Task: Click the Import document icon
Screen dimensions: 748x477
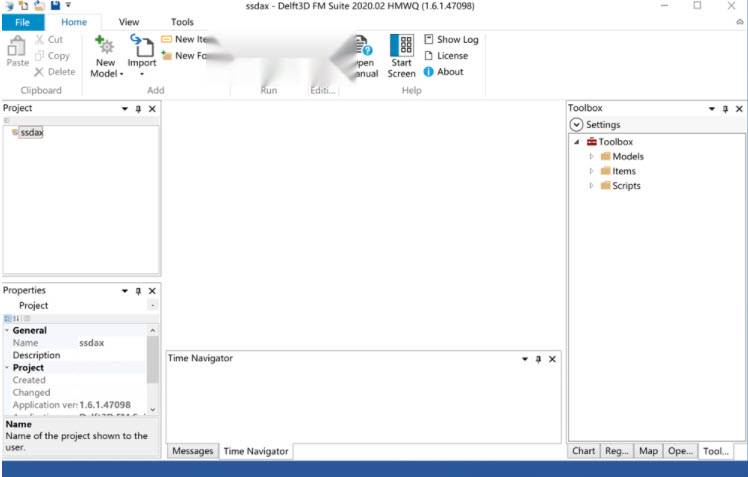Action: click(142, 45)
